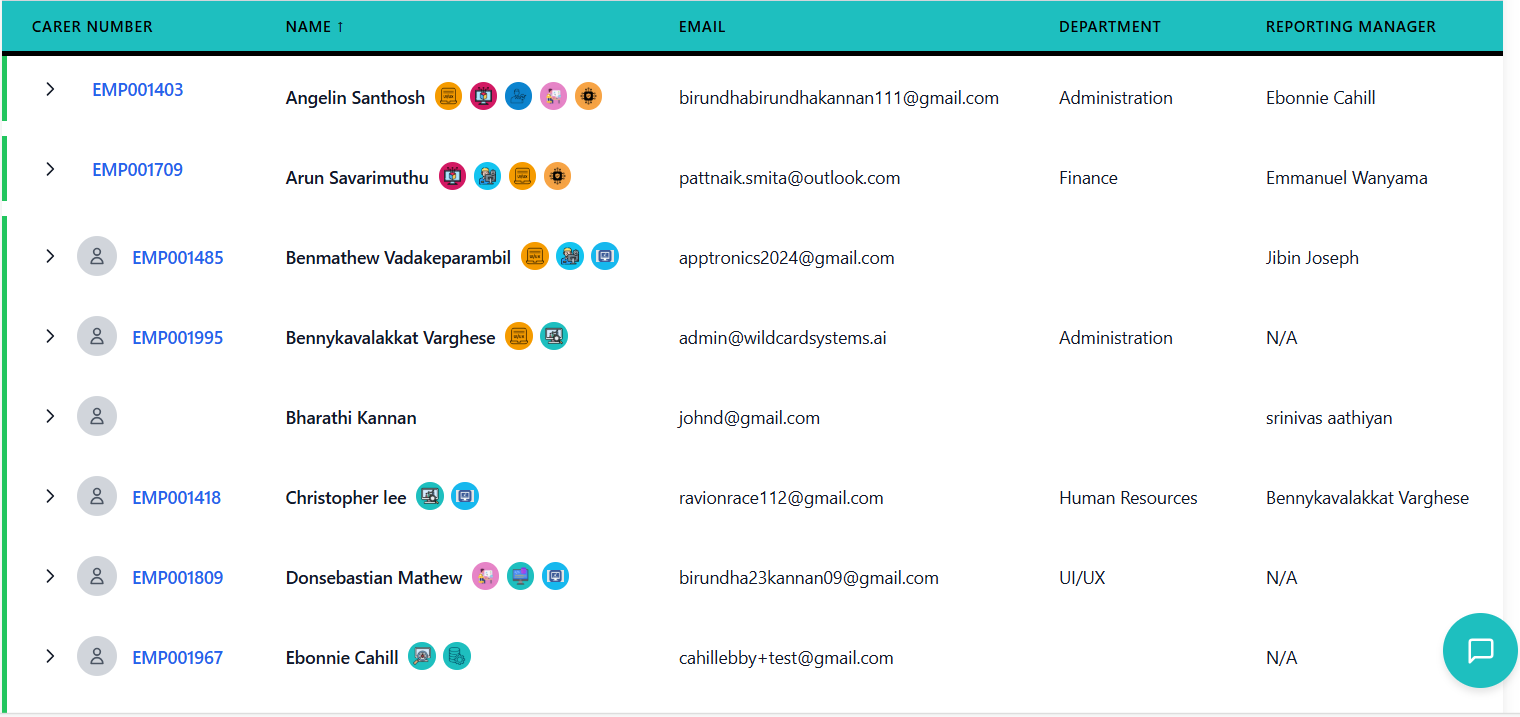Click Bennykavalakkat Varghese's teal monitor badge
The image size is (1520, 717).
554,337
